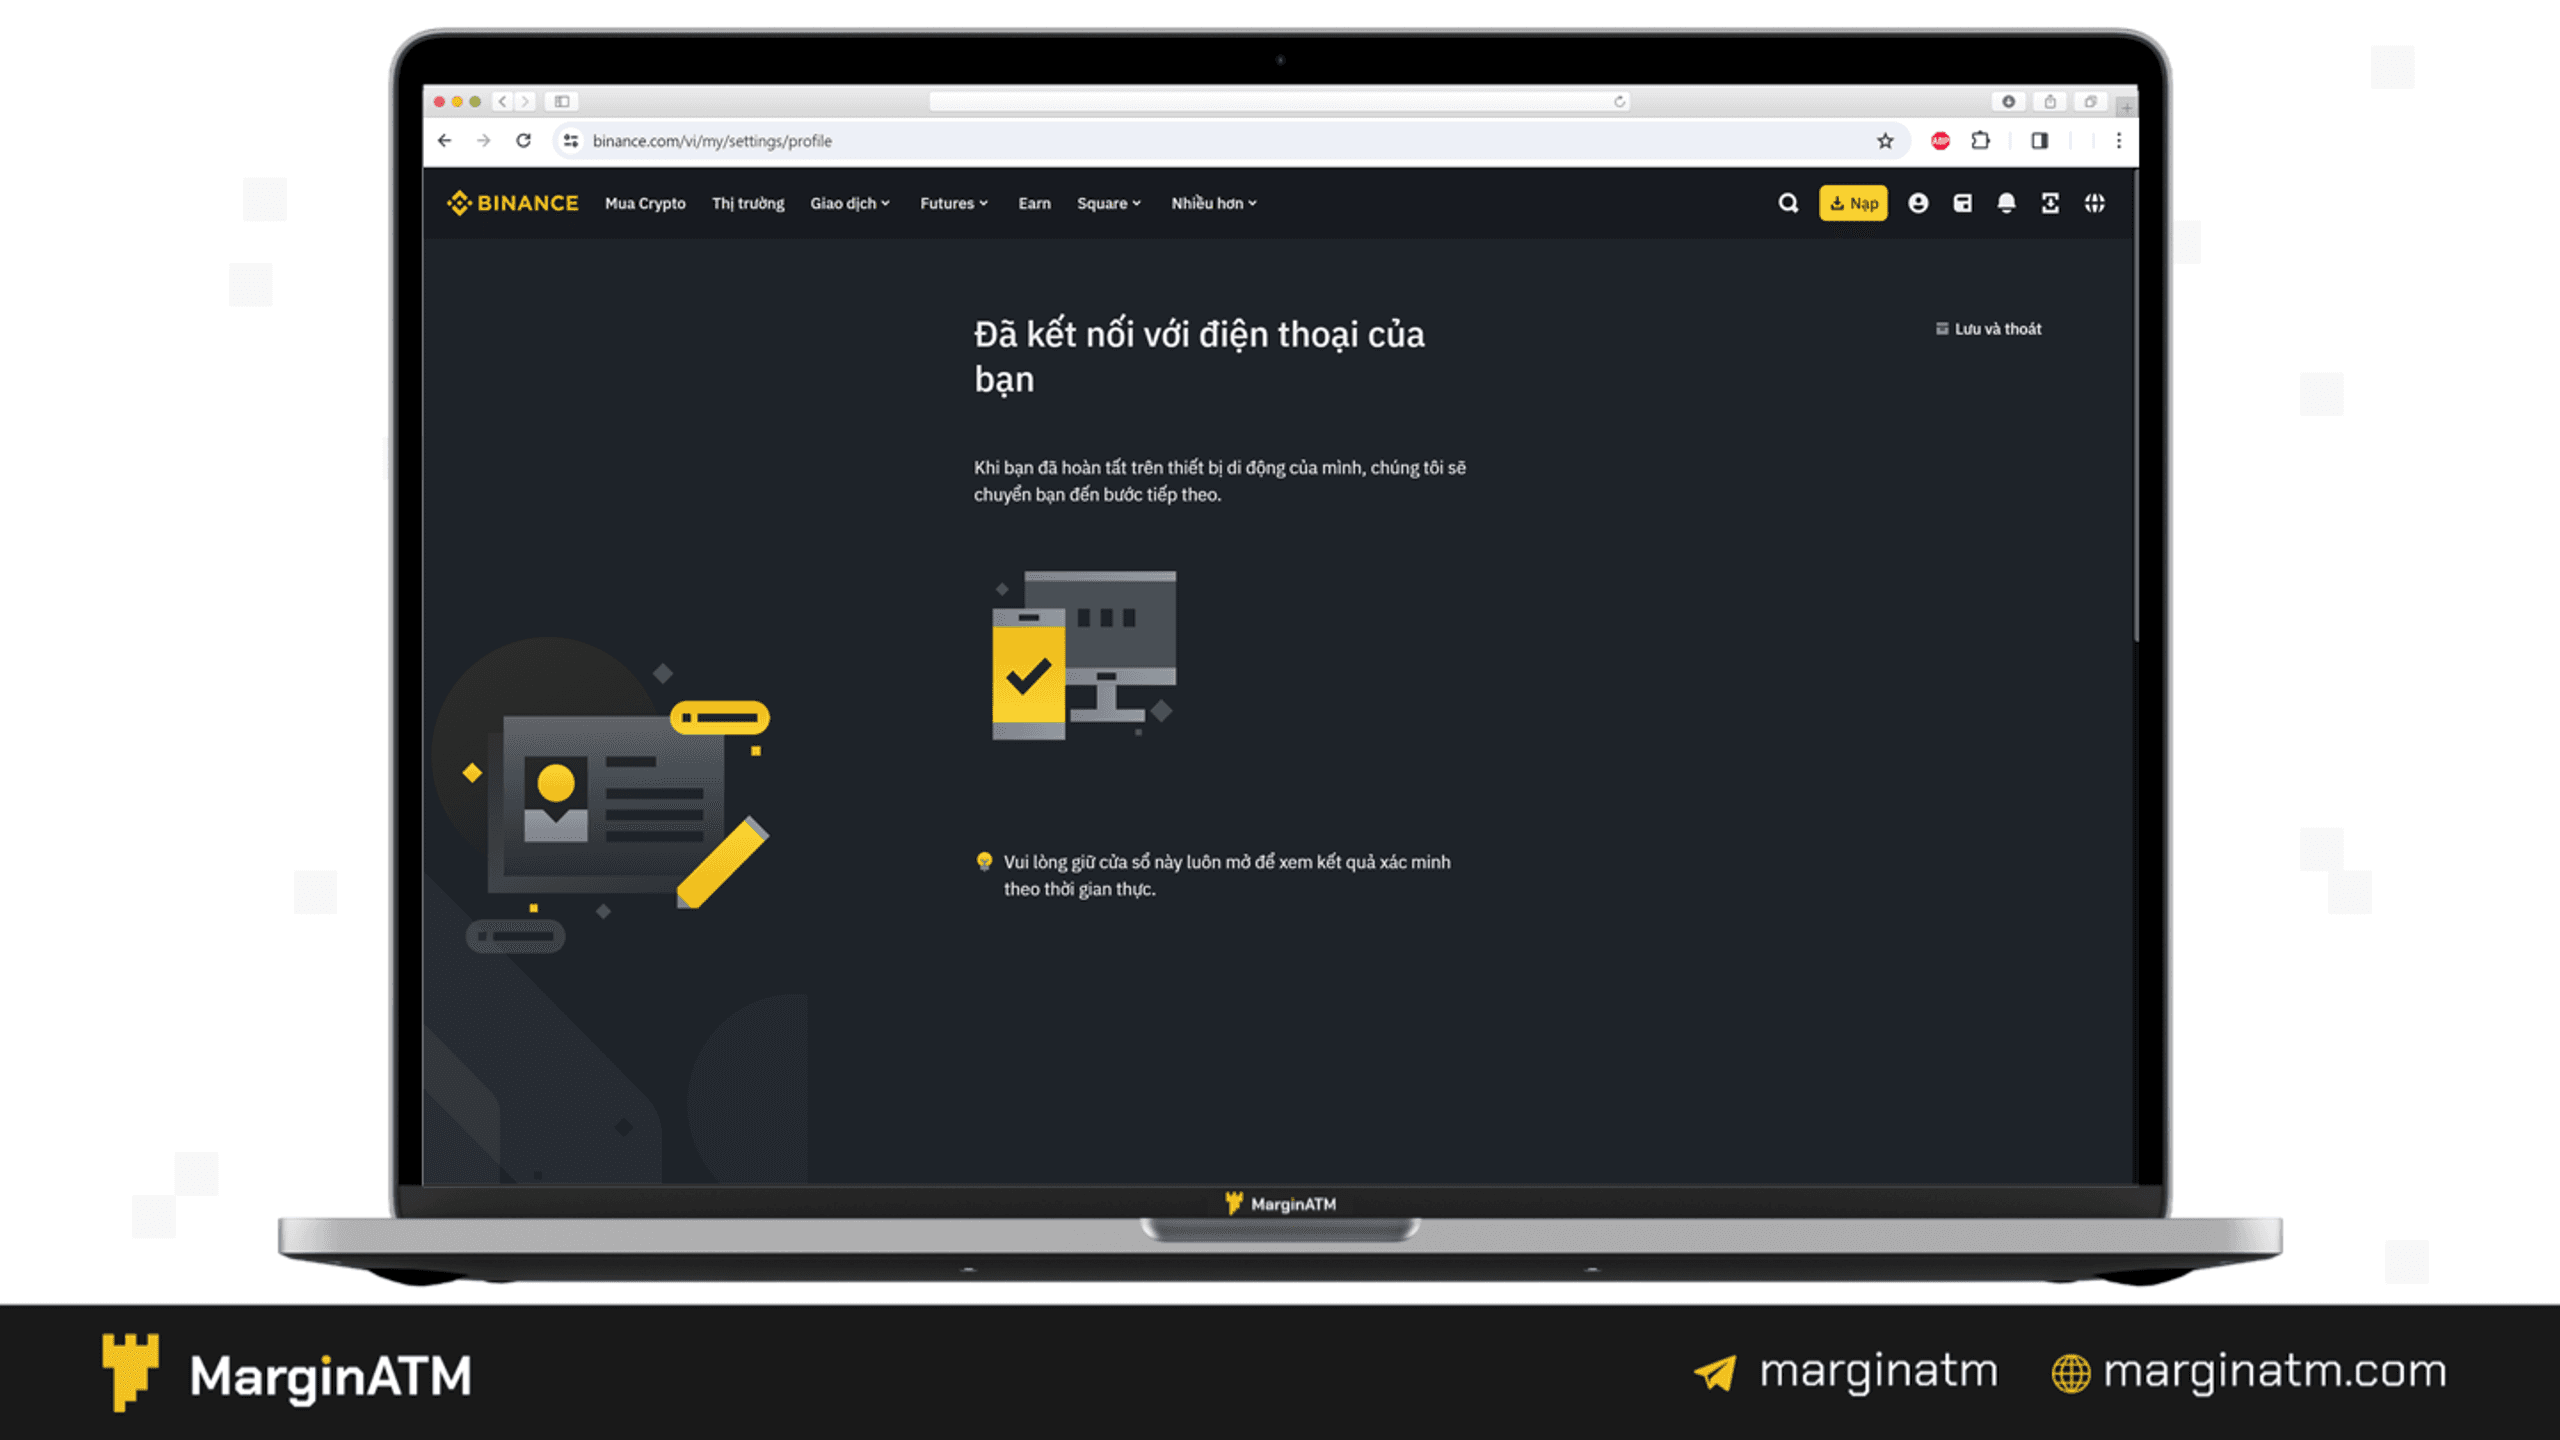Image resolution: width=2560 pixels, height=1440 pixels.
Task: Open the Binance home logo
Action: [512, 203]
